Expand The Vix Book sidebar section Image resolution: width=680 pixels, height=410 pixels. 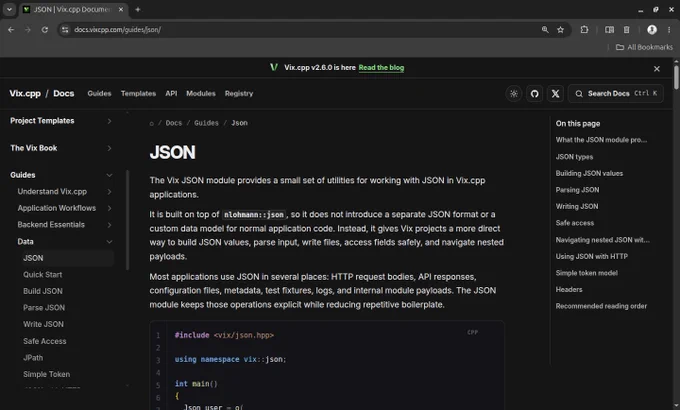click(x=61, y=148)
